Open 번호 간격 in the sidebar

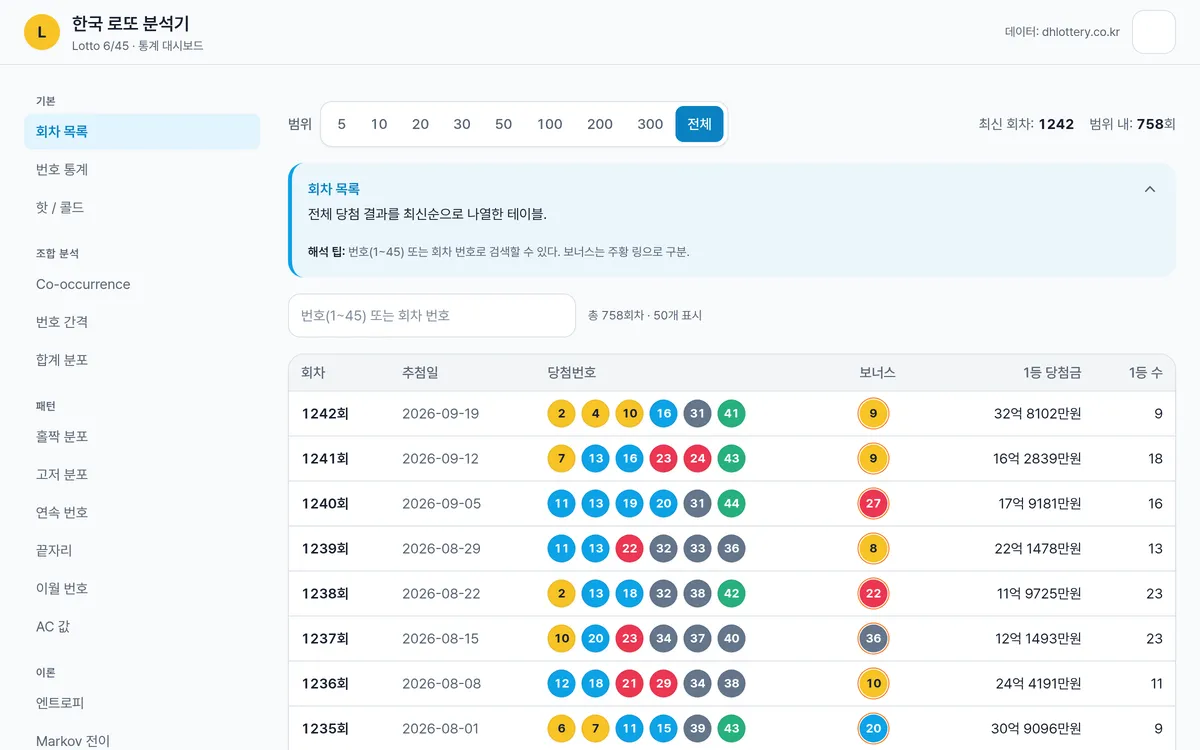pyautogui.click(x=142, y=322)
